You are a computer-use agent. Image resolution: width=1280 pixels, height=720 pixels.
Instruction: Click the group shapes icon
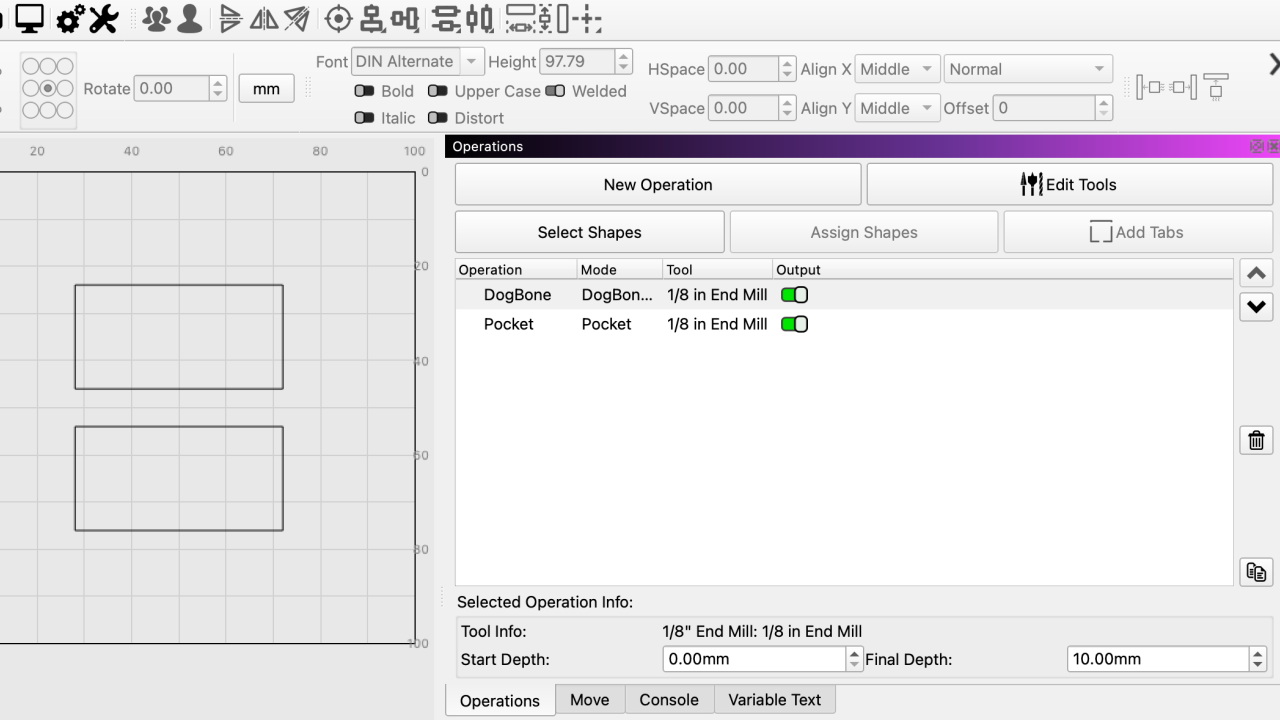(x=155, y=18)
